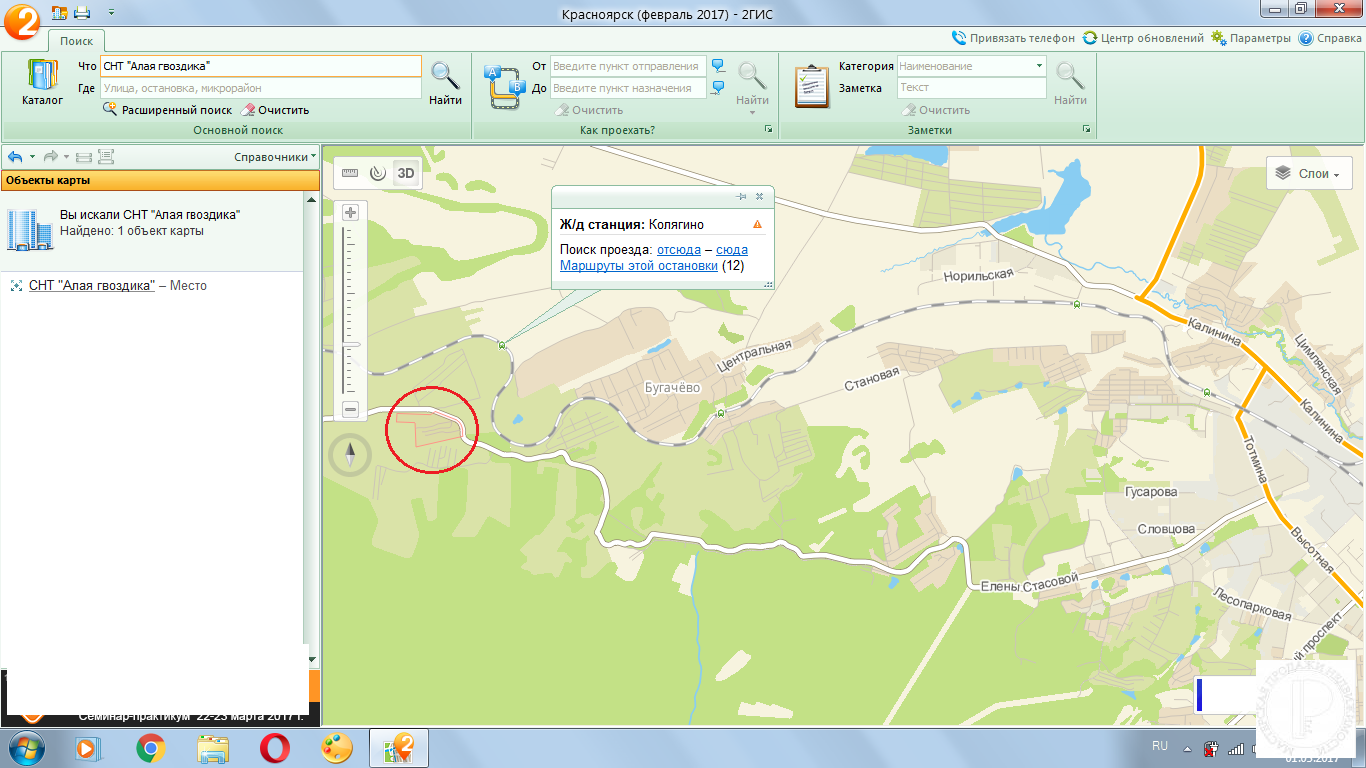
Task: Expand the arrow under route Найти button
Action: [x=752, y=113]
